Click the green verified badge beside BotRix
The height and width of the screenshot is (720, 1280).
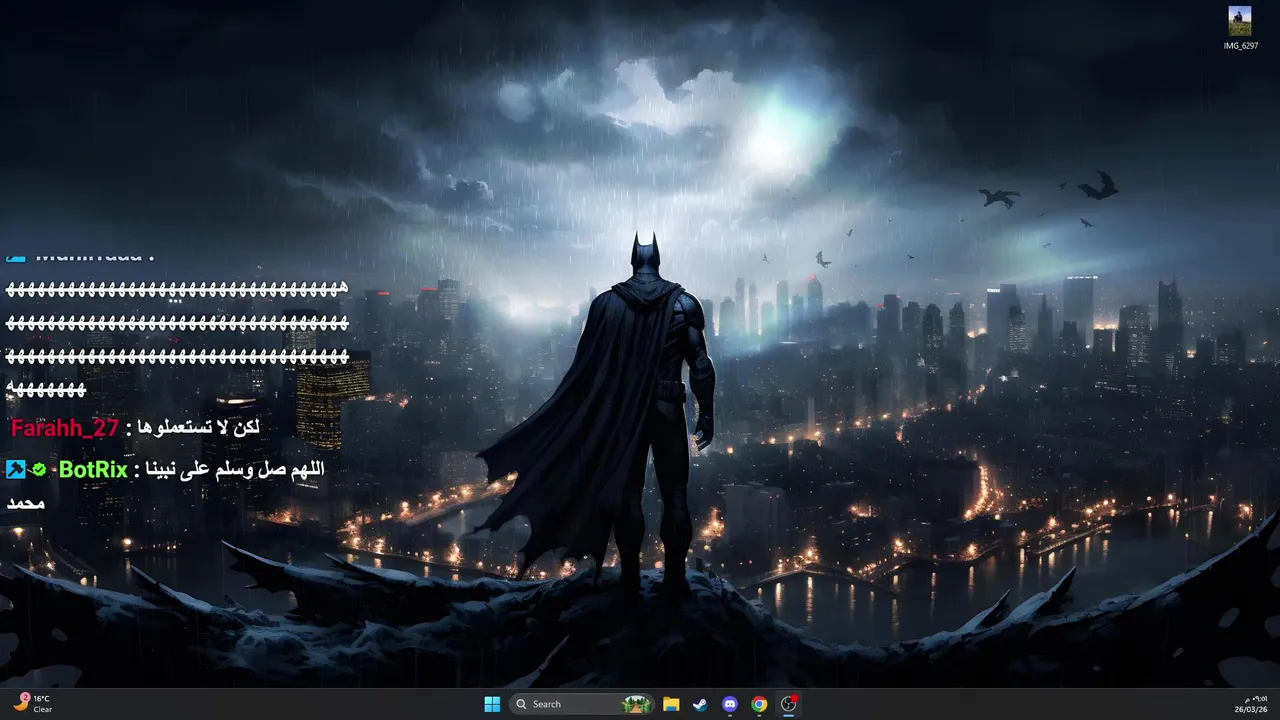[x=39, y=469]
